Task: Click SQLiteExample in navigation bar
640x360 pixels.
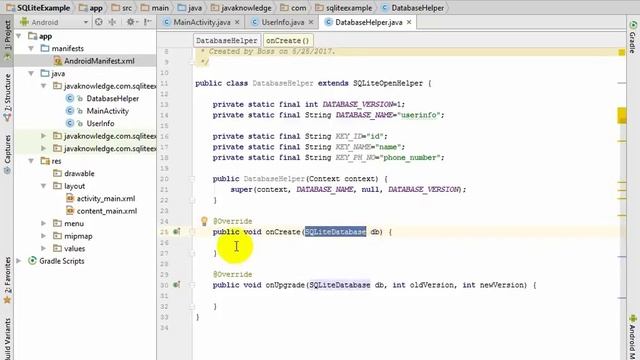Action: [38, 8]
